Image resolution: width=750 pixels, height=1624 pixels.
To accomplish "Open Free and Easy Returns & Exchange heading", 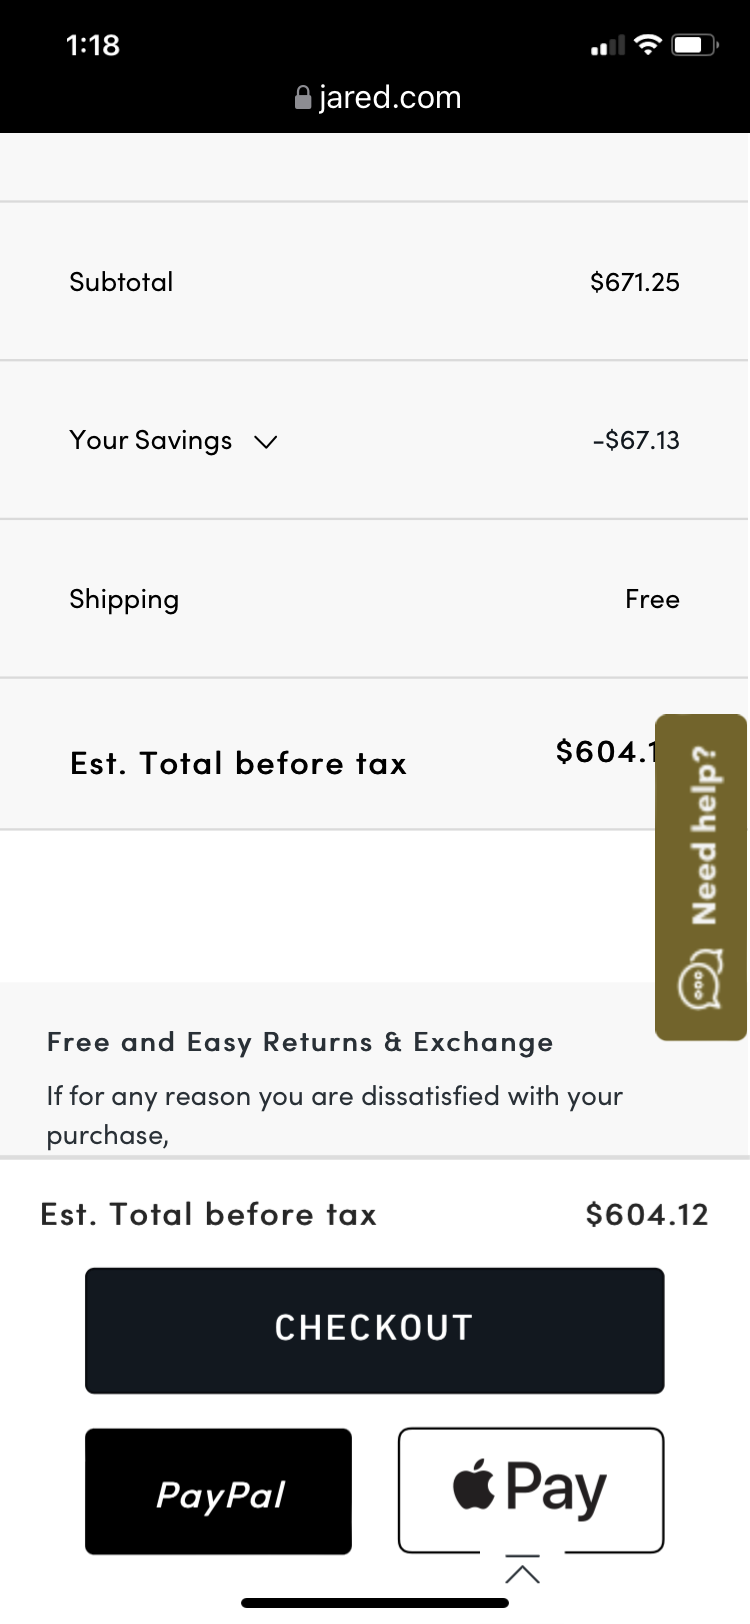I will [x=300, y=1042].
